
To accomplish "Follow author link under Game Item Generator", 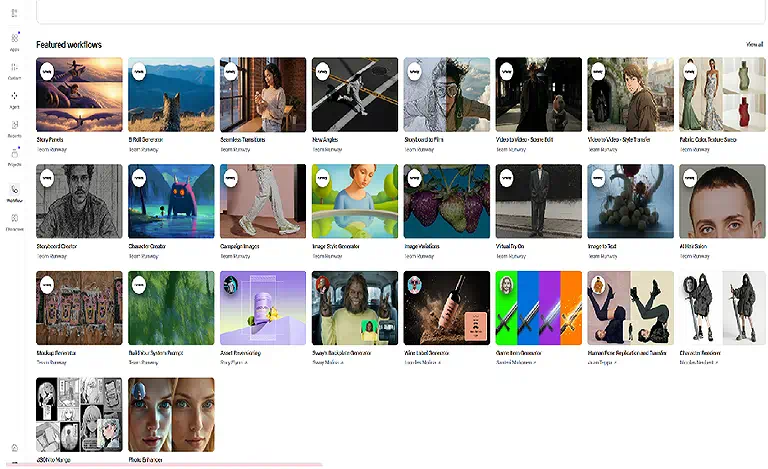I will coord(516,363).
